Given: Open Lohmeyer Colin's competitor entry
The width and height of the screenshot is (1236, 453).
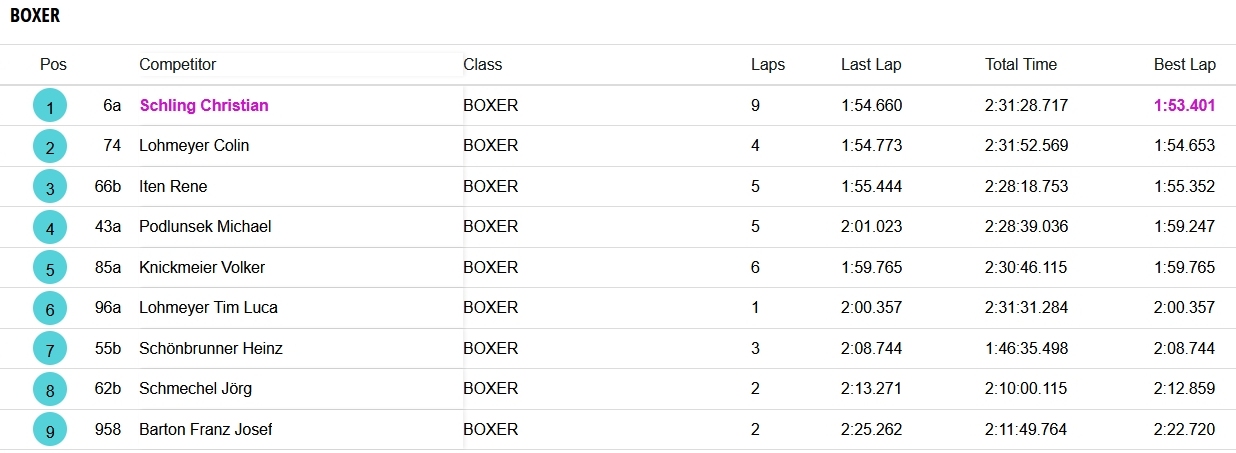Looking at the screenshot, I should click(x=194, y=145).
